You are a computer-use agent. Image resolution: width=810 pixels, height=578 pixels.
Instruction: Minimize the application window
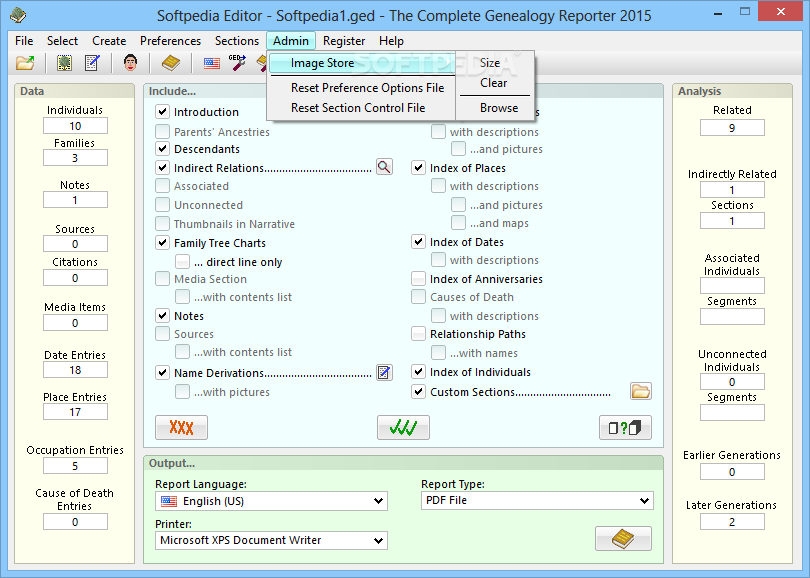[718, 12]
